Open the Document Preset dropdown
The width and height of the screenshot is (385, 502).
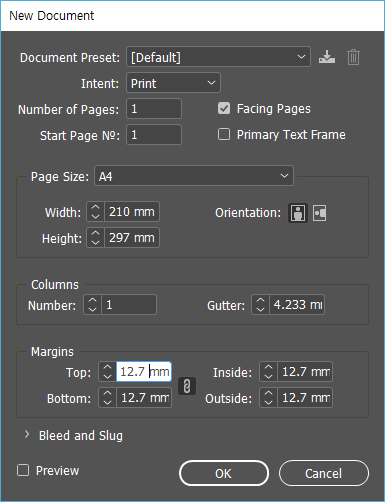[219, 57]
